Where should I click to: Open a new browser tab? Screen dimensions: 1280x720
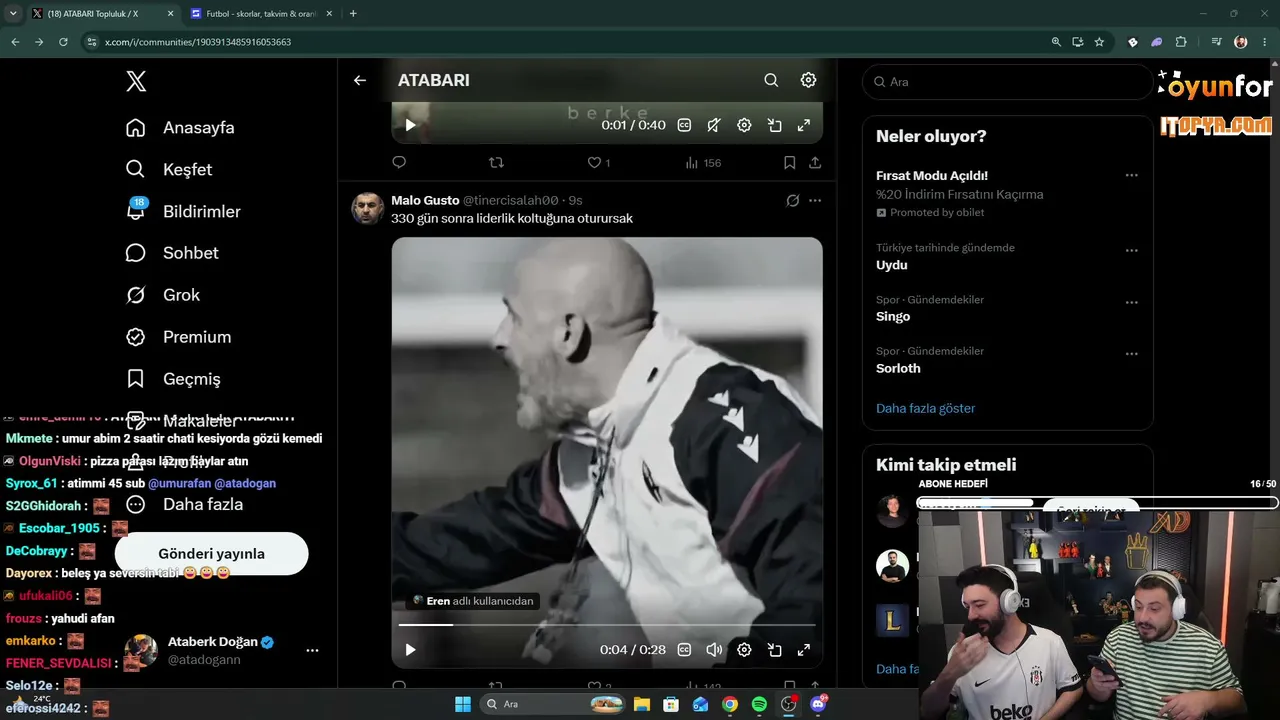(353, 14)
